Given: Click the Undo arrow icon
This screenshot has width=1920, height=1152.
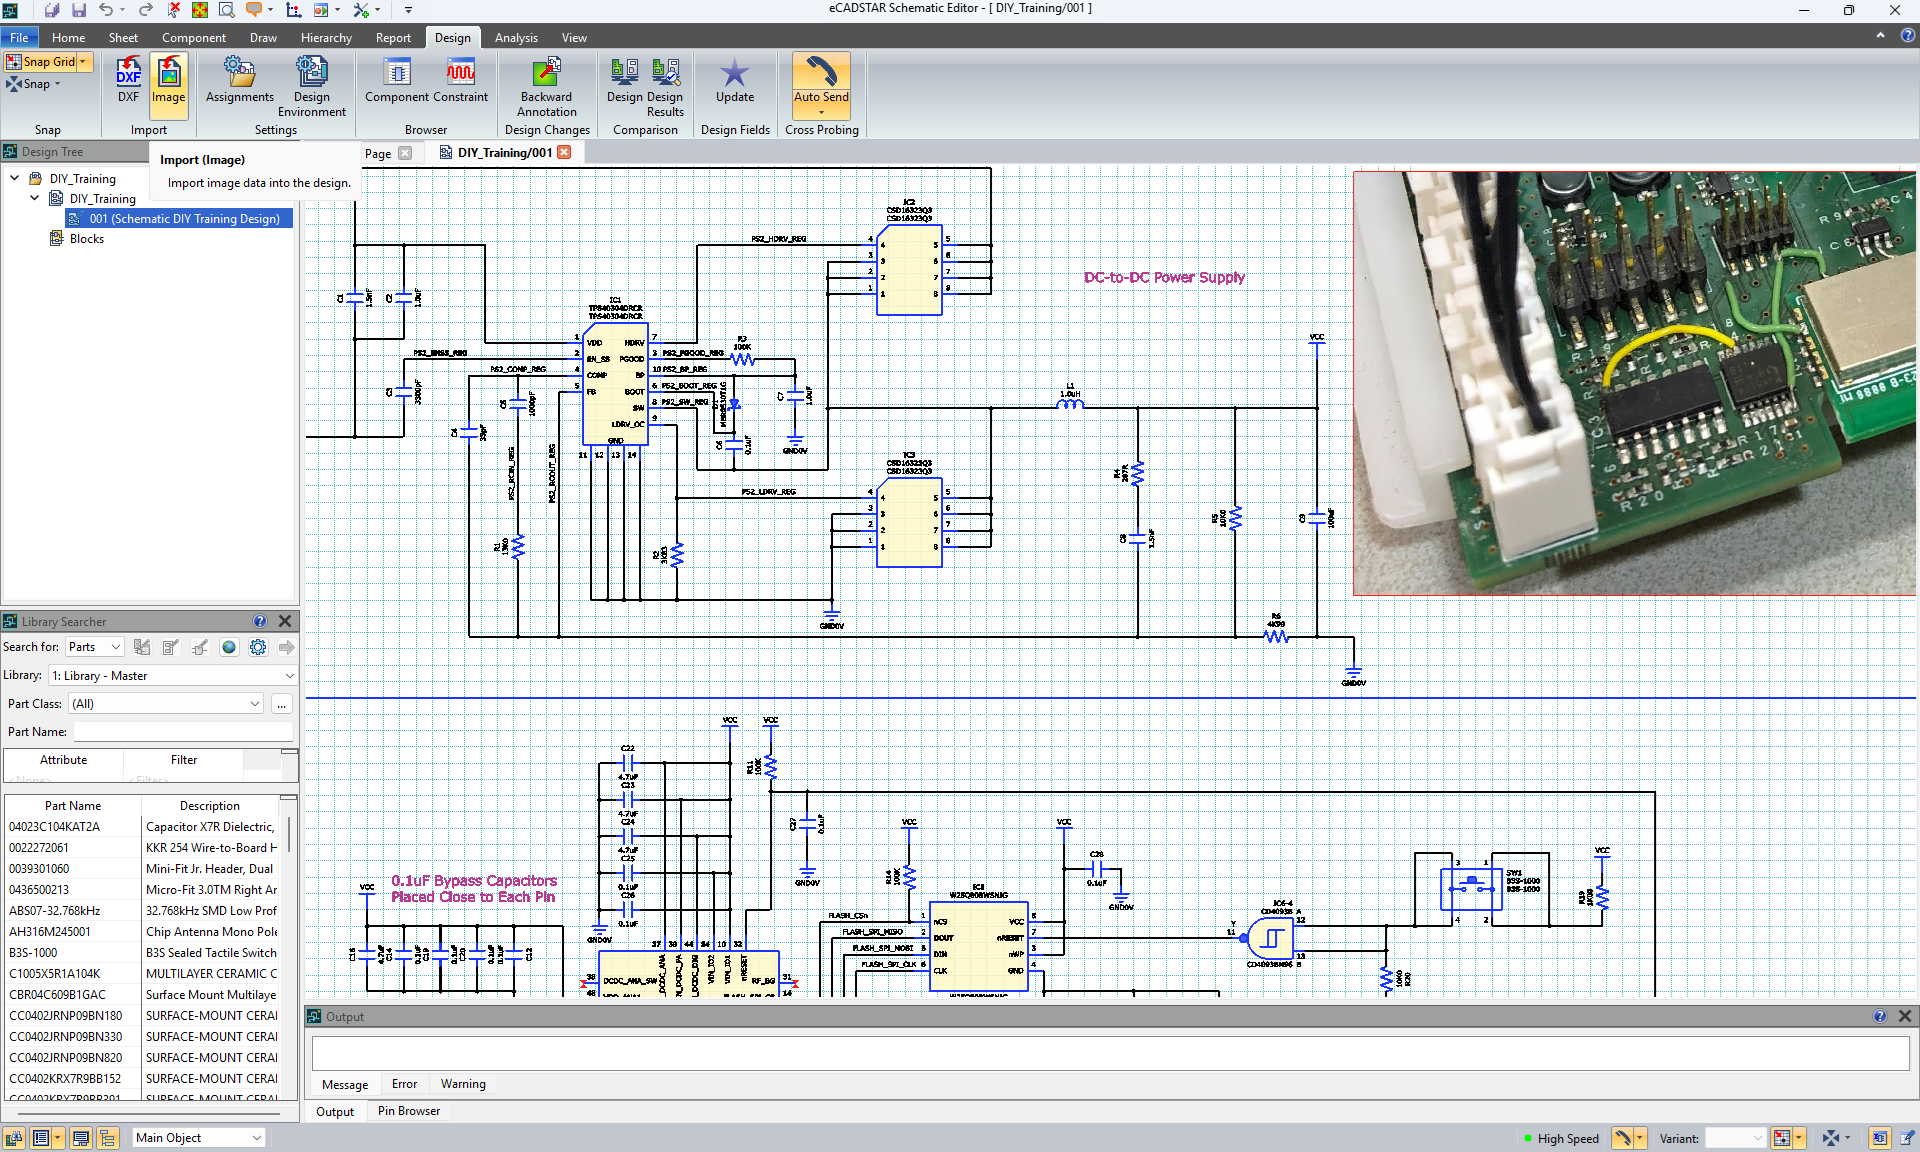Looking at the screenshot, I should pos(105,10).
